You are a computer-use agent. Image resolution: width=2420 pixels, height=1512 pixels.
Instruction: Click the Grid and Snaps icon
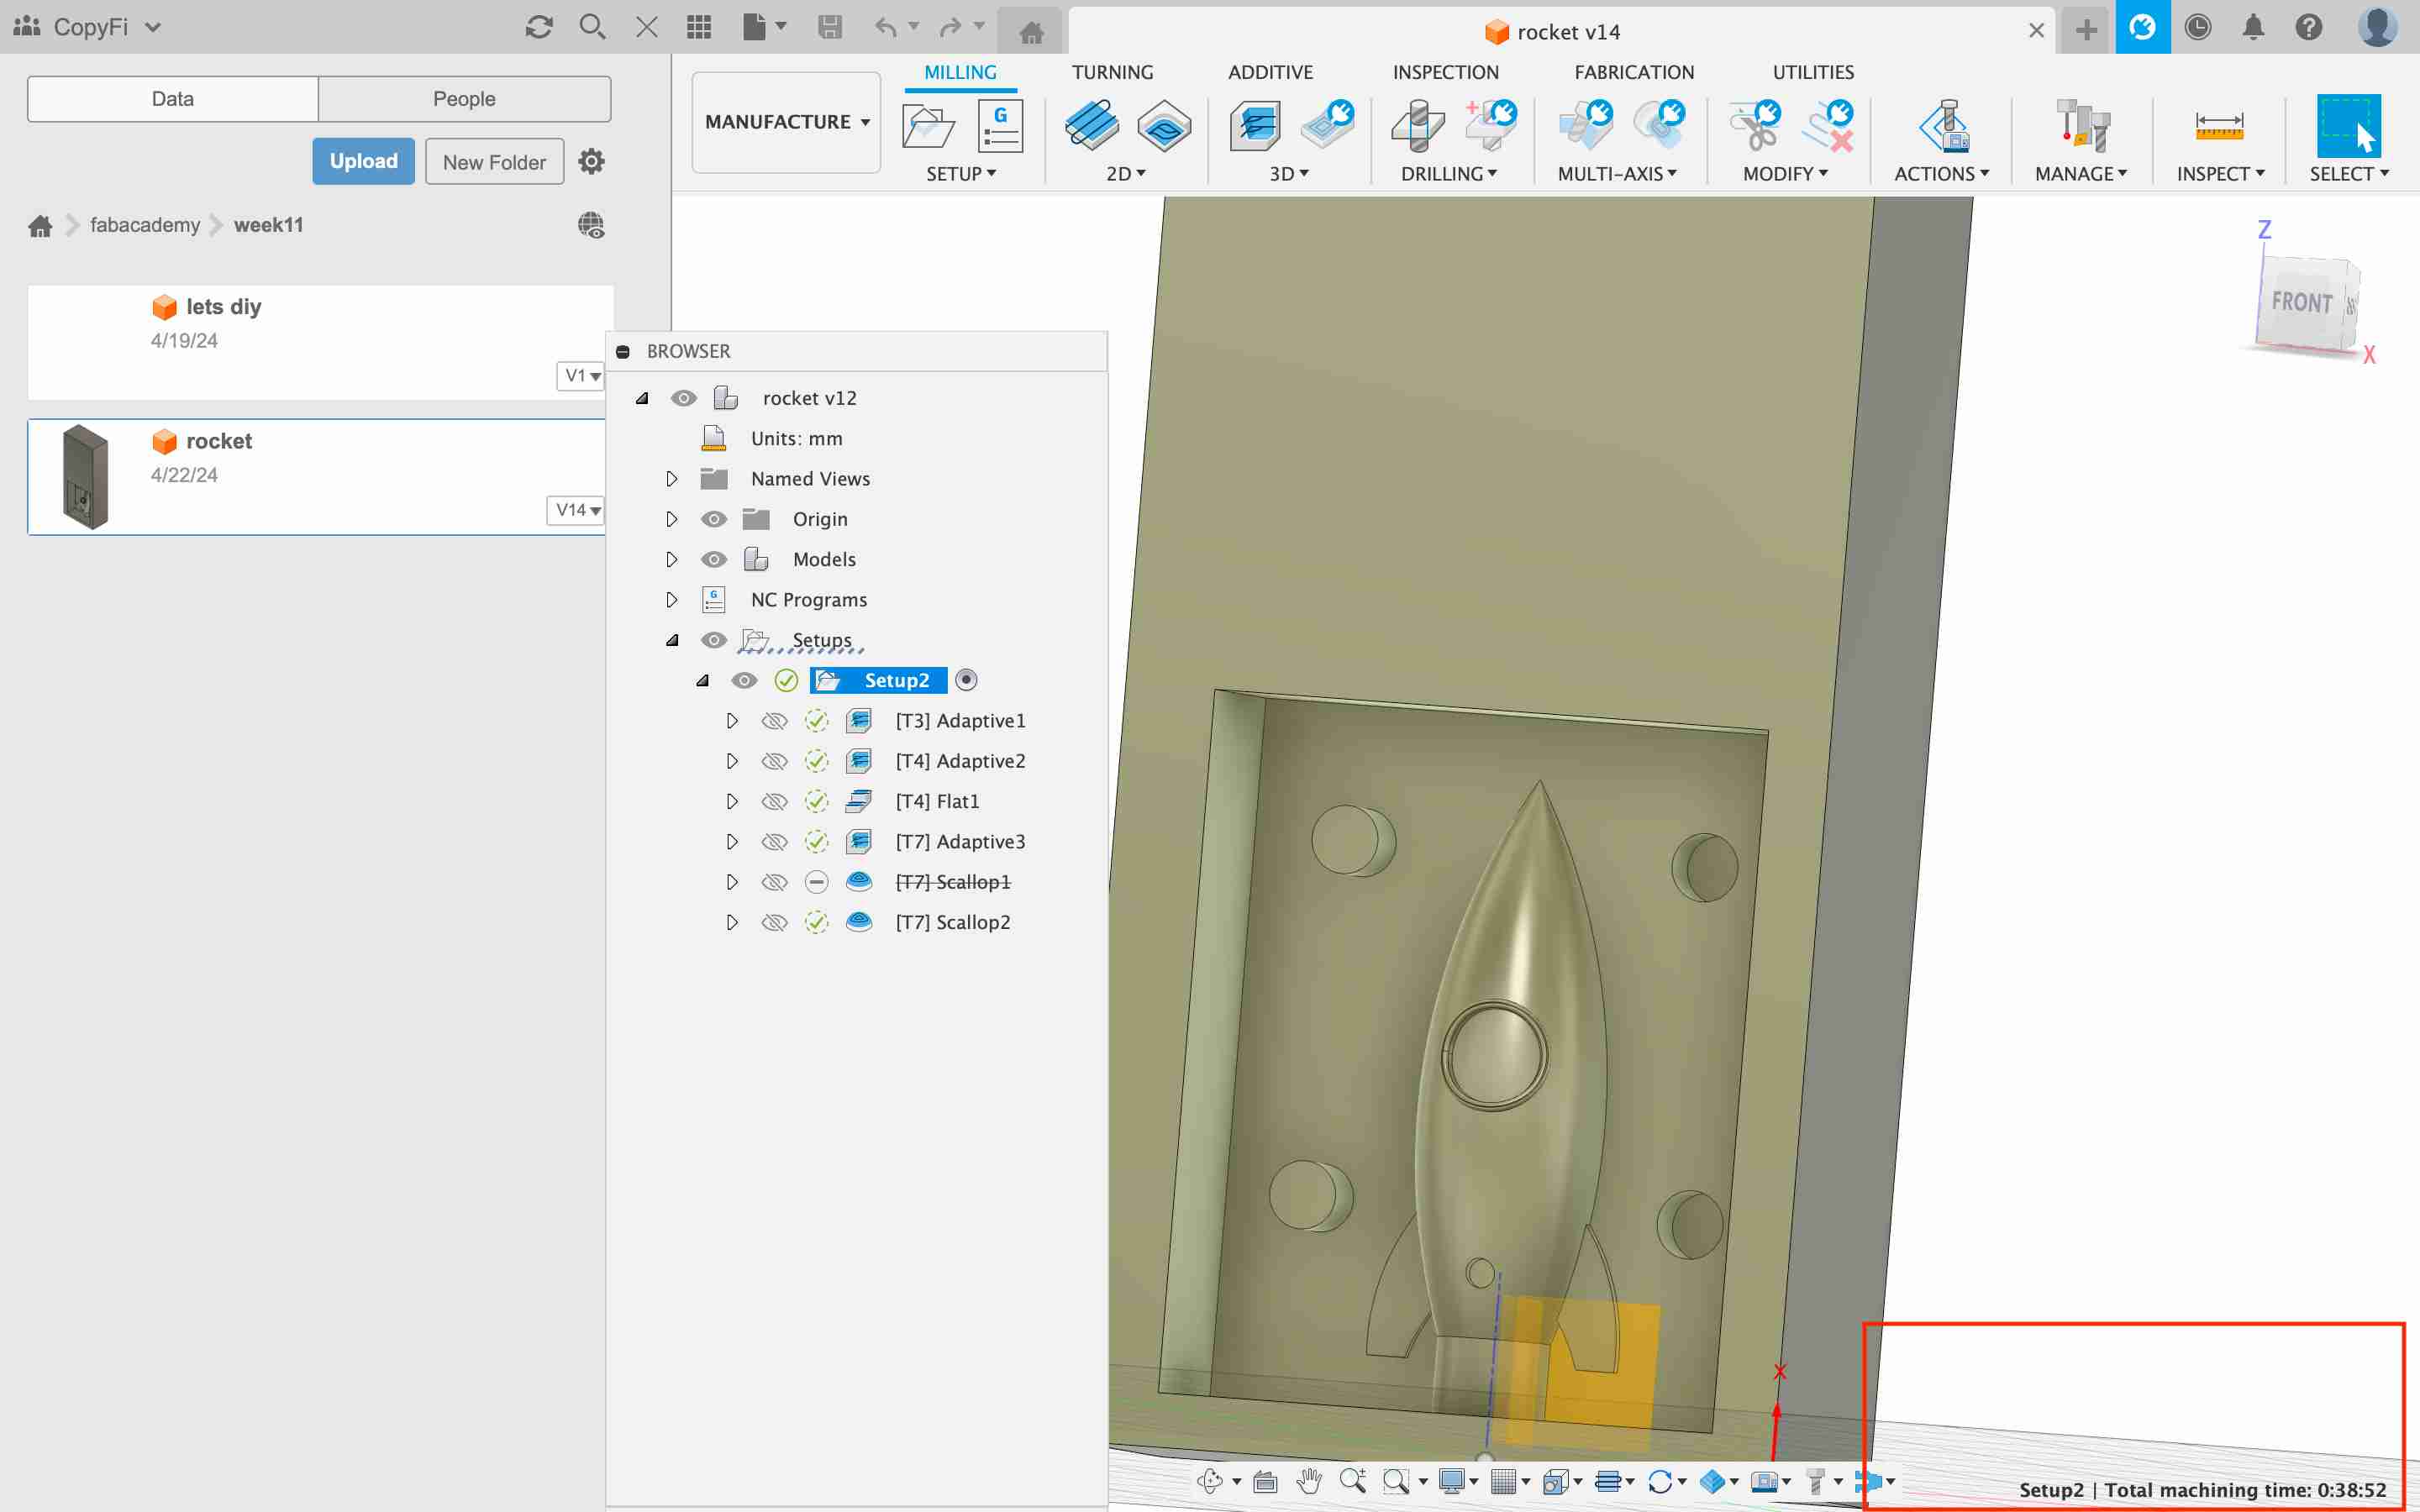click(1503, 1481)
